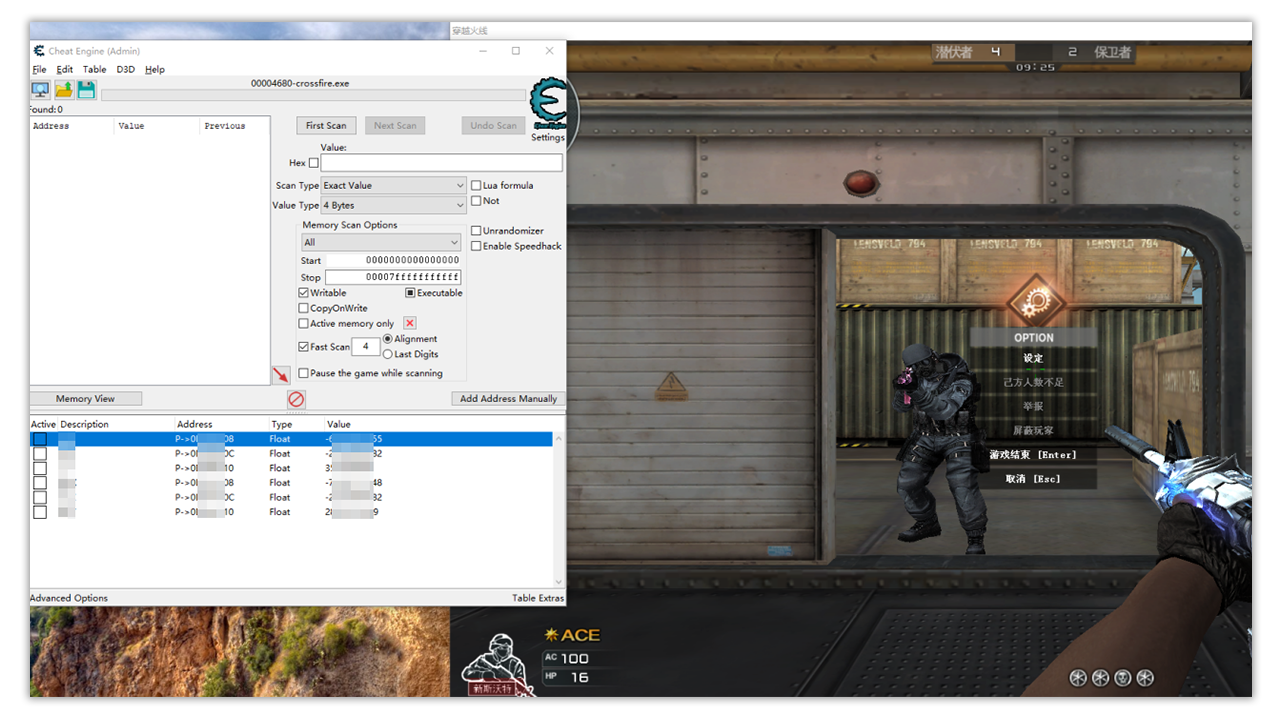Enable the Hex checkbox

pyautogui.click(x=314, y=163)
